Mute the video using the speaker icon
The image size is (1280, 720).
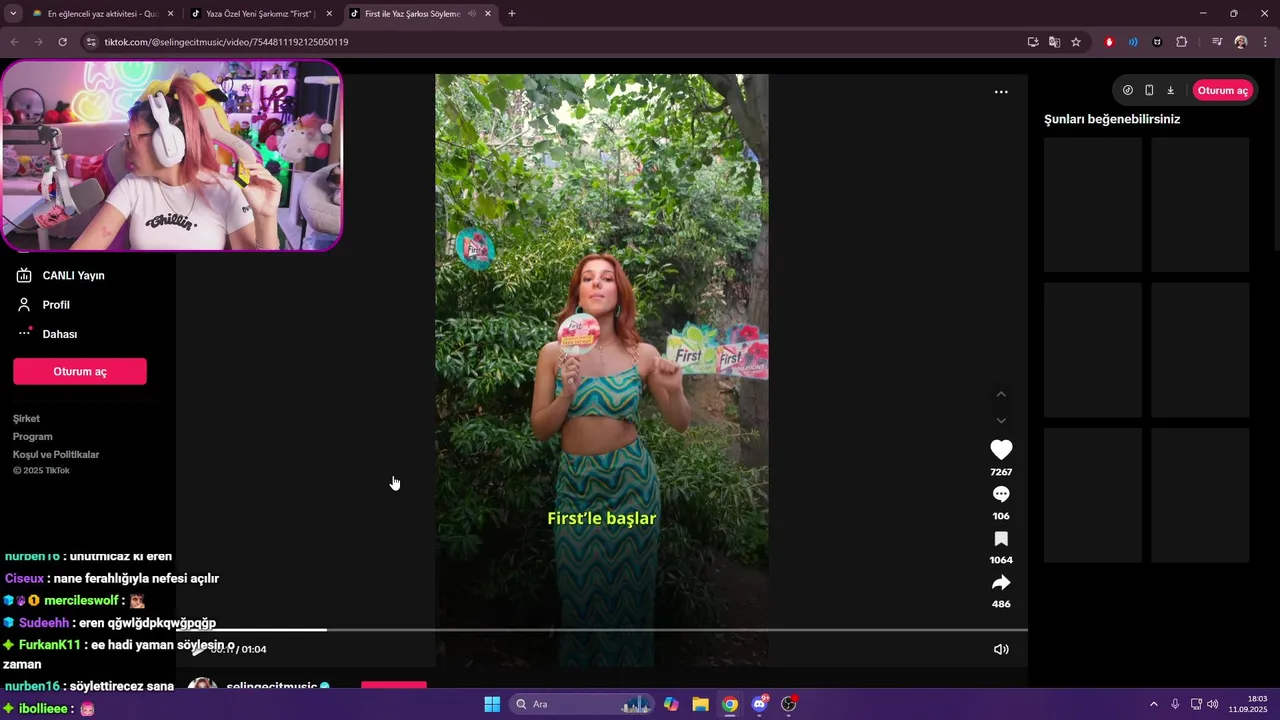[1001, 649]
